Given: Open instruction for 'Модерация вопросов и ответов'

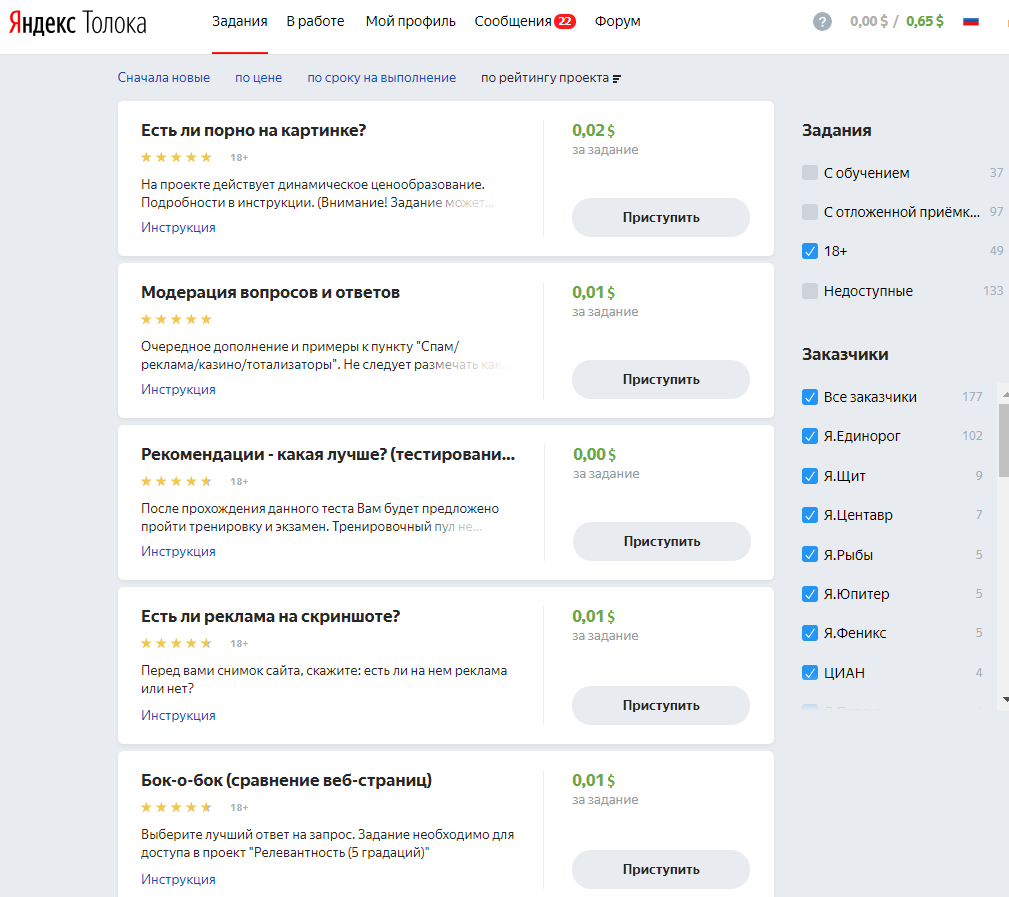Looking at the screenshot, I should click(178, 389).
